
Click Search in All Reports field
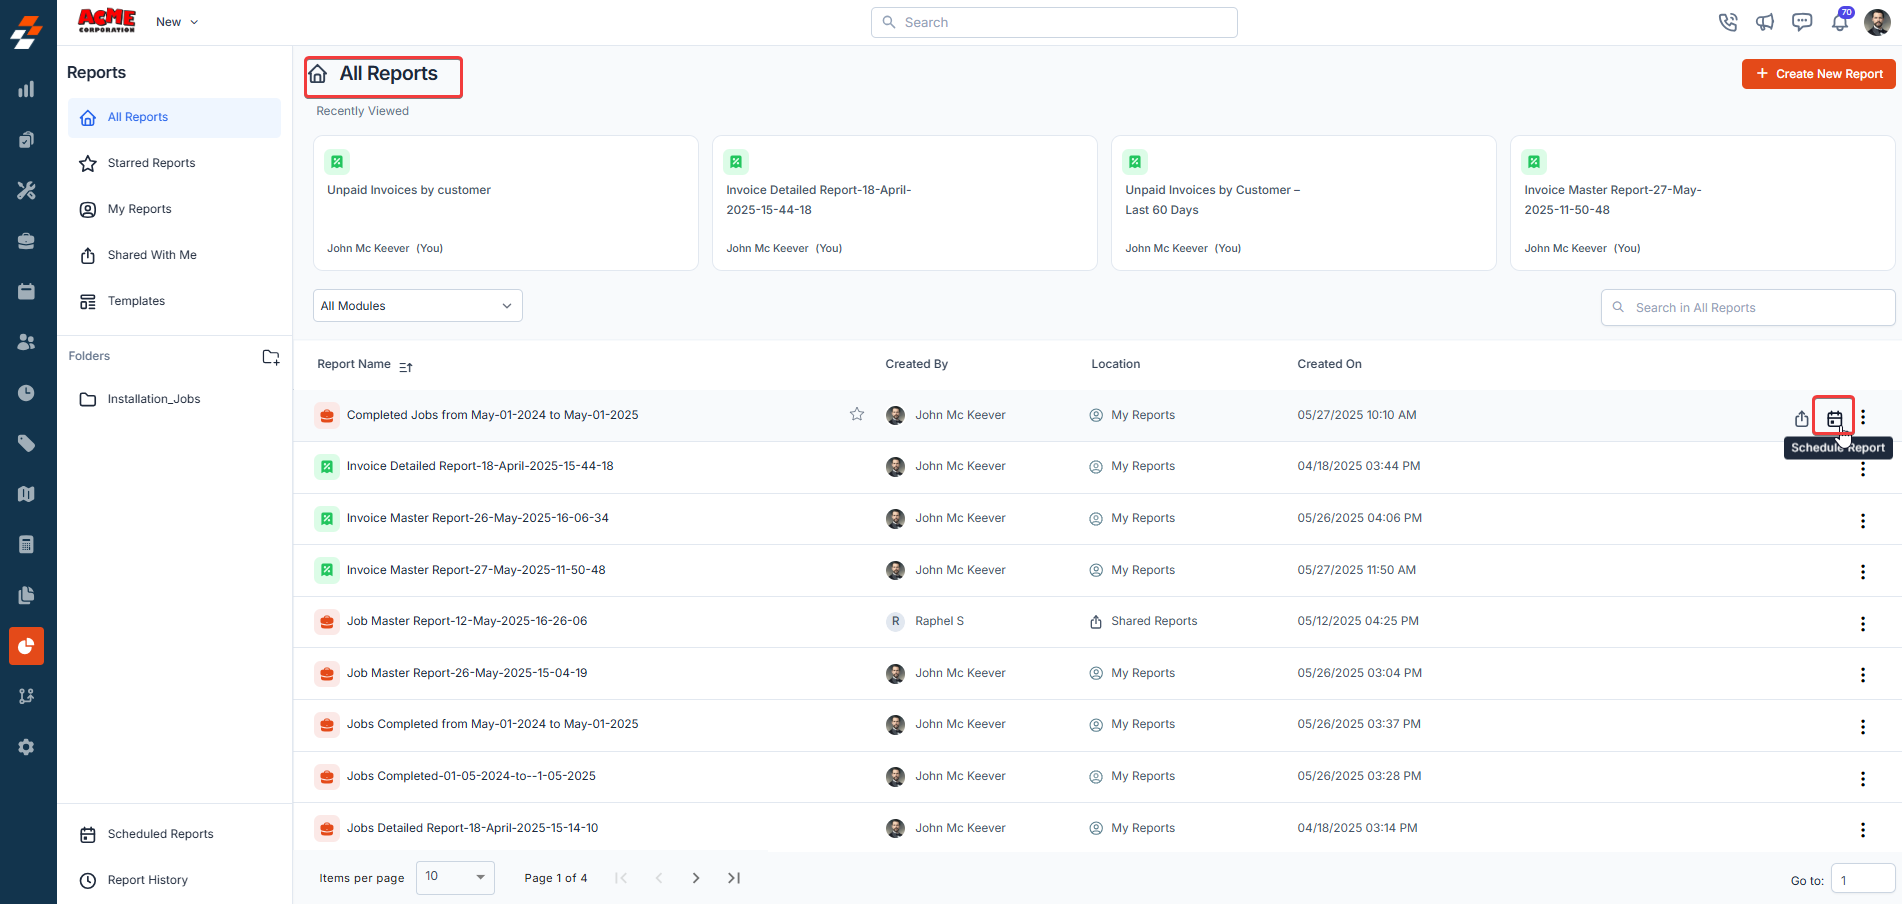[x=1748, y=307]
